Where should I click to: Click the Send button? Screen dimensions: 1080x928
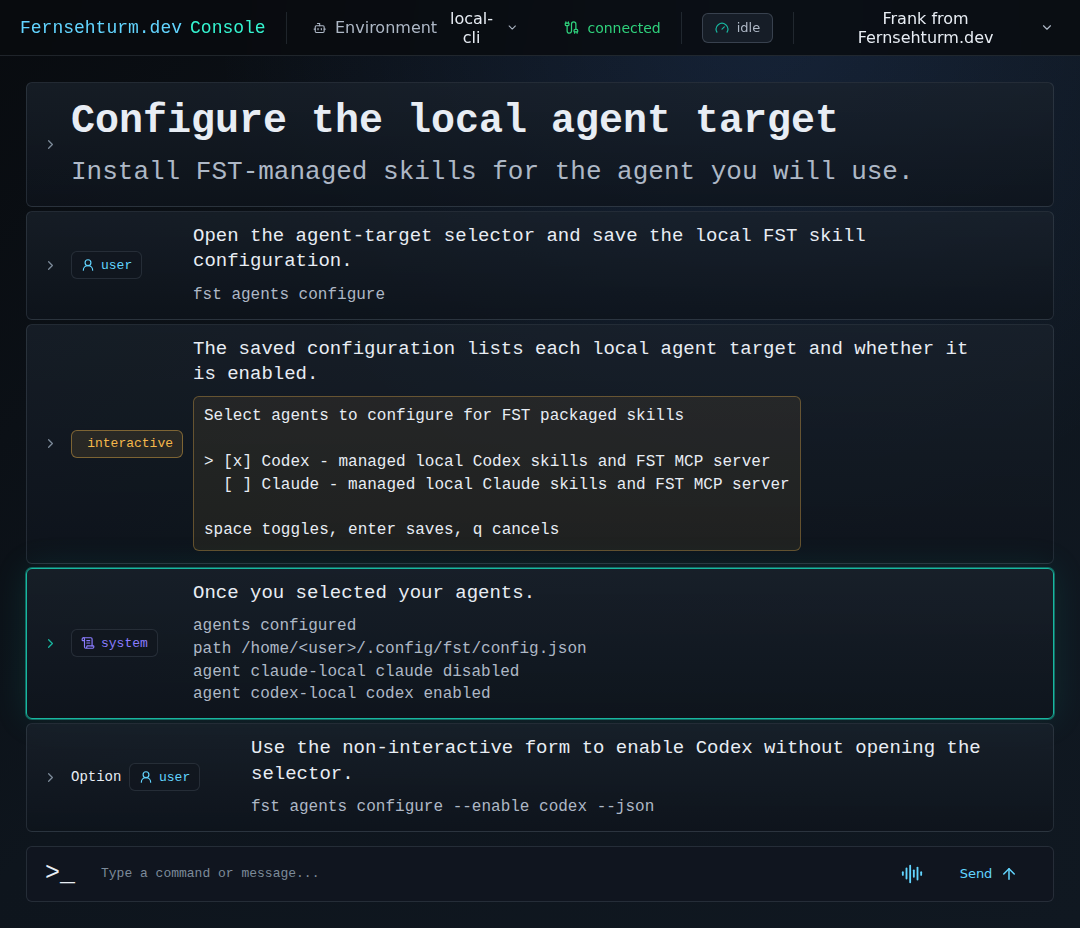pyautogui.click(x=987, y=874)
